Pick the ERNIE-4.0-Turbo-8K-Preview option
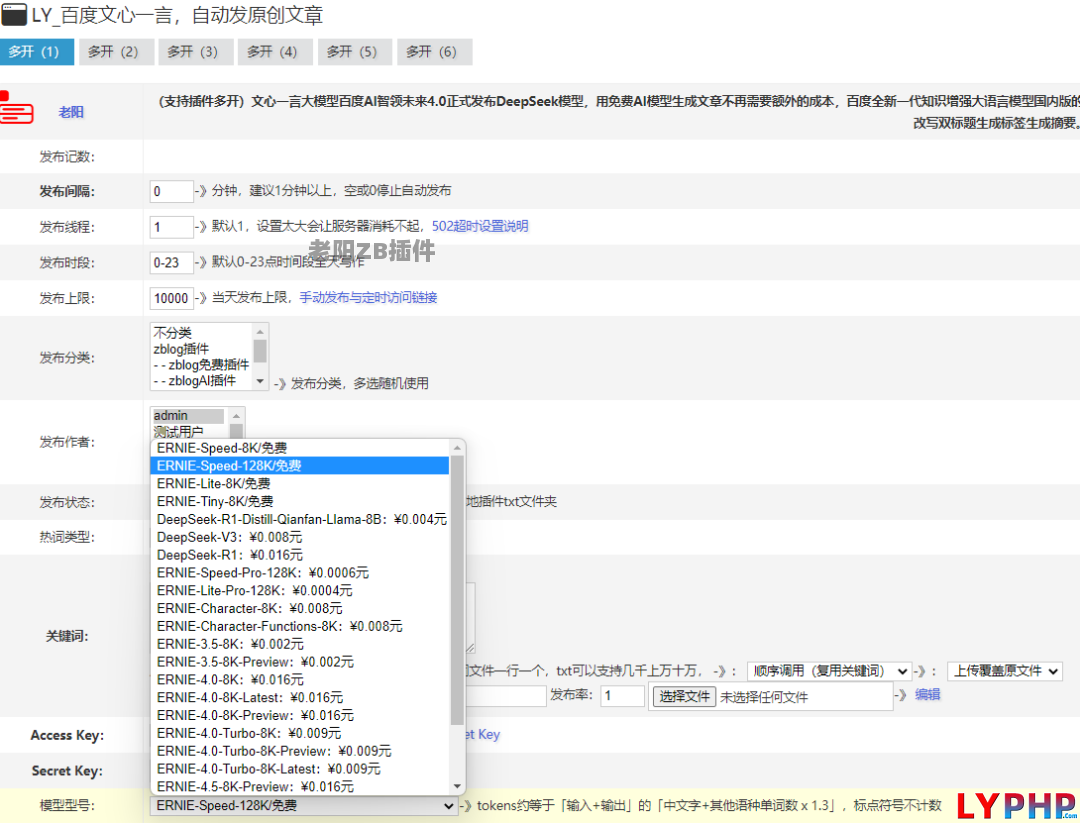 point(300,751)
